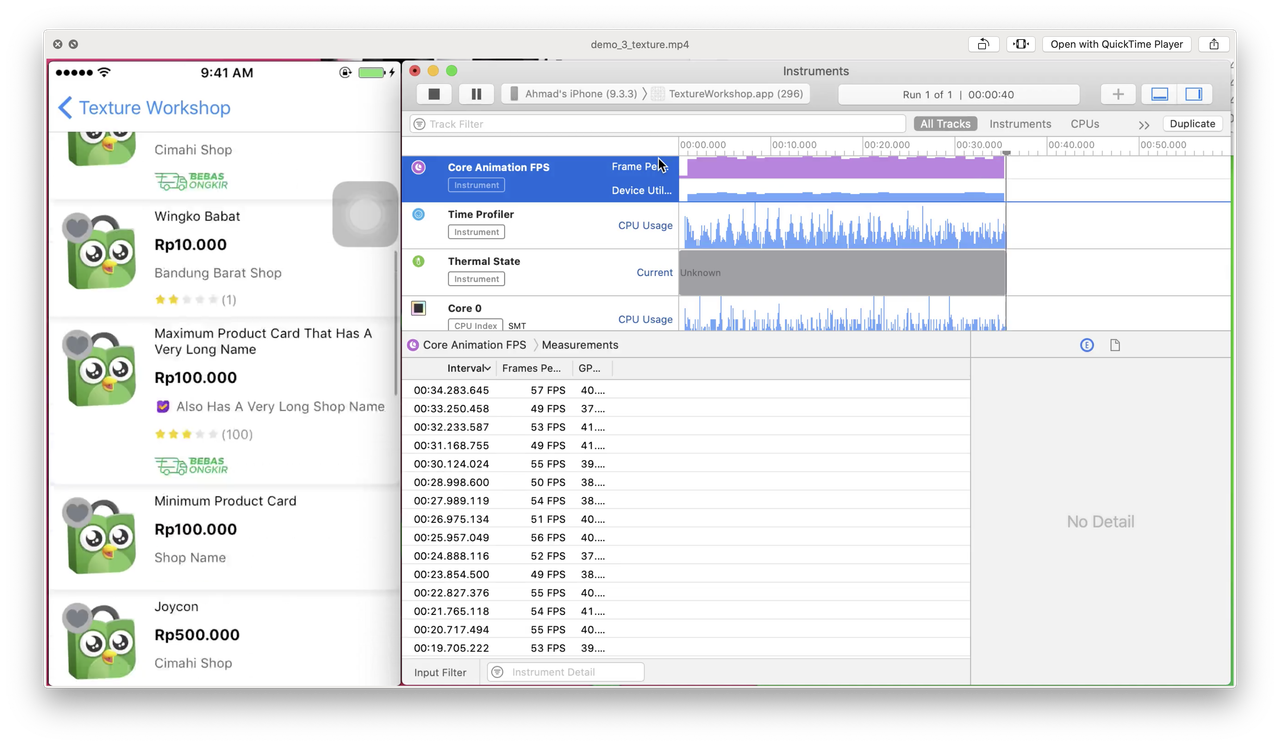Click the Instrument badge under Core Animation FPS
1280x746 pixels.
tap(476, 185)
